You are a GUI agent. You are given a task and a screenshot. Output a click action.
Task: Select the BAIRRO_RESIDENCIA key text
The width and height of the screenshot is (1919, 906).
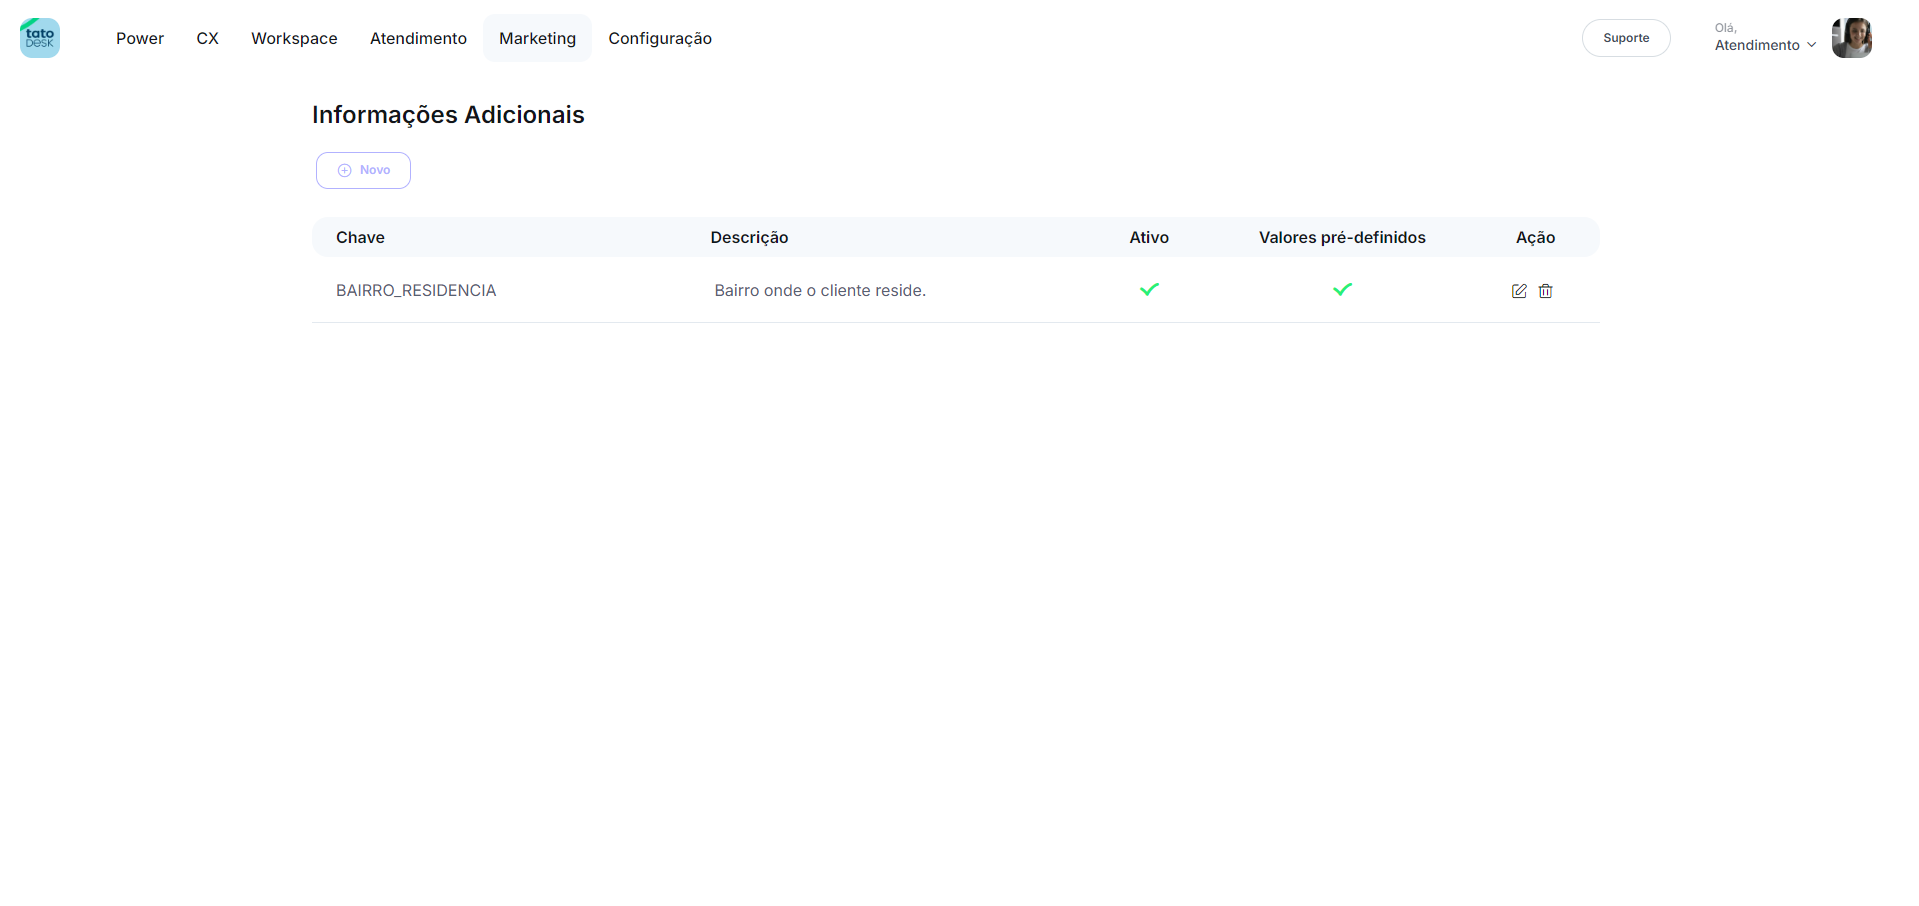point(416,290)
